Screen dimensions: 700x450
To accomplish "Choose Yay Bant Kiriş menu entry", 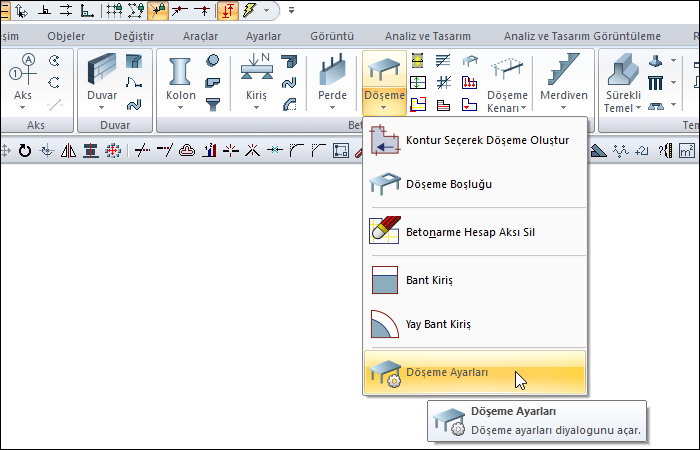I will 475,324.
